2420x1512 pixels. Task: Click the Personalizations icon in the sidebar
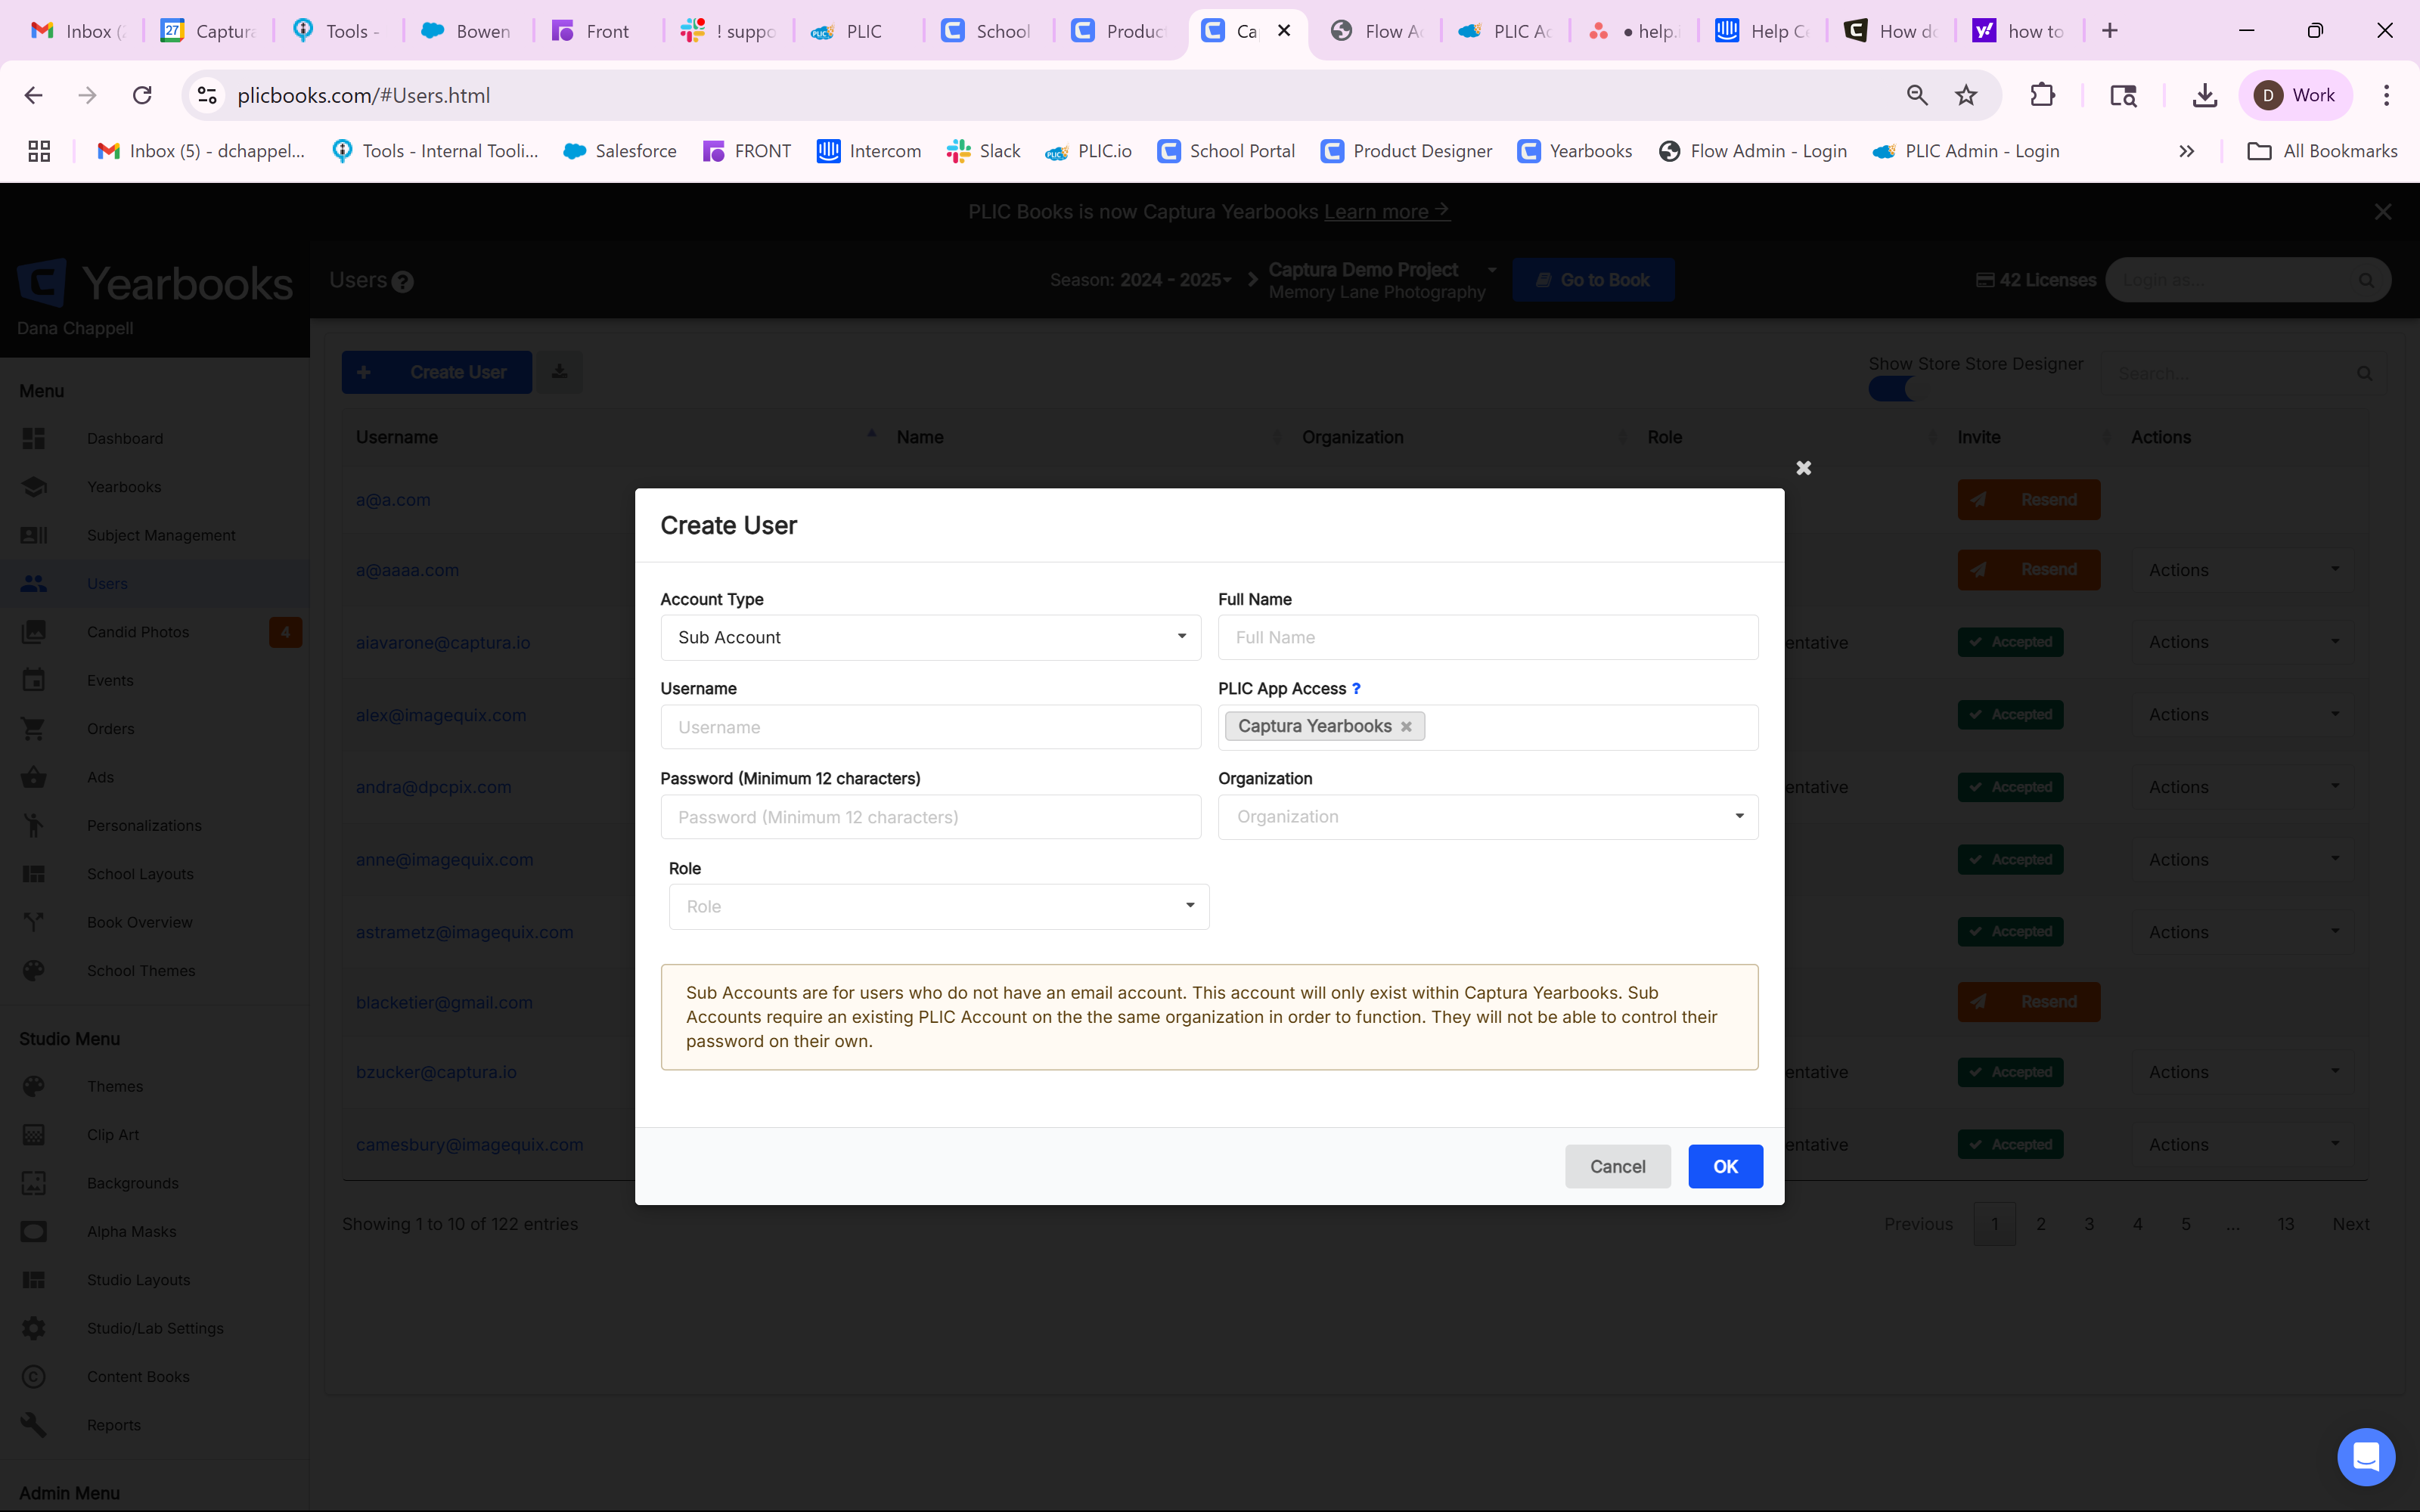(33, 825)
